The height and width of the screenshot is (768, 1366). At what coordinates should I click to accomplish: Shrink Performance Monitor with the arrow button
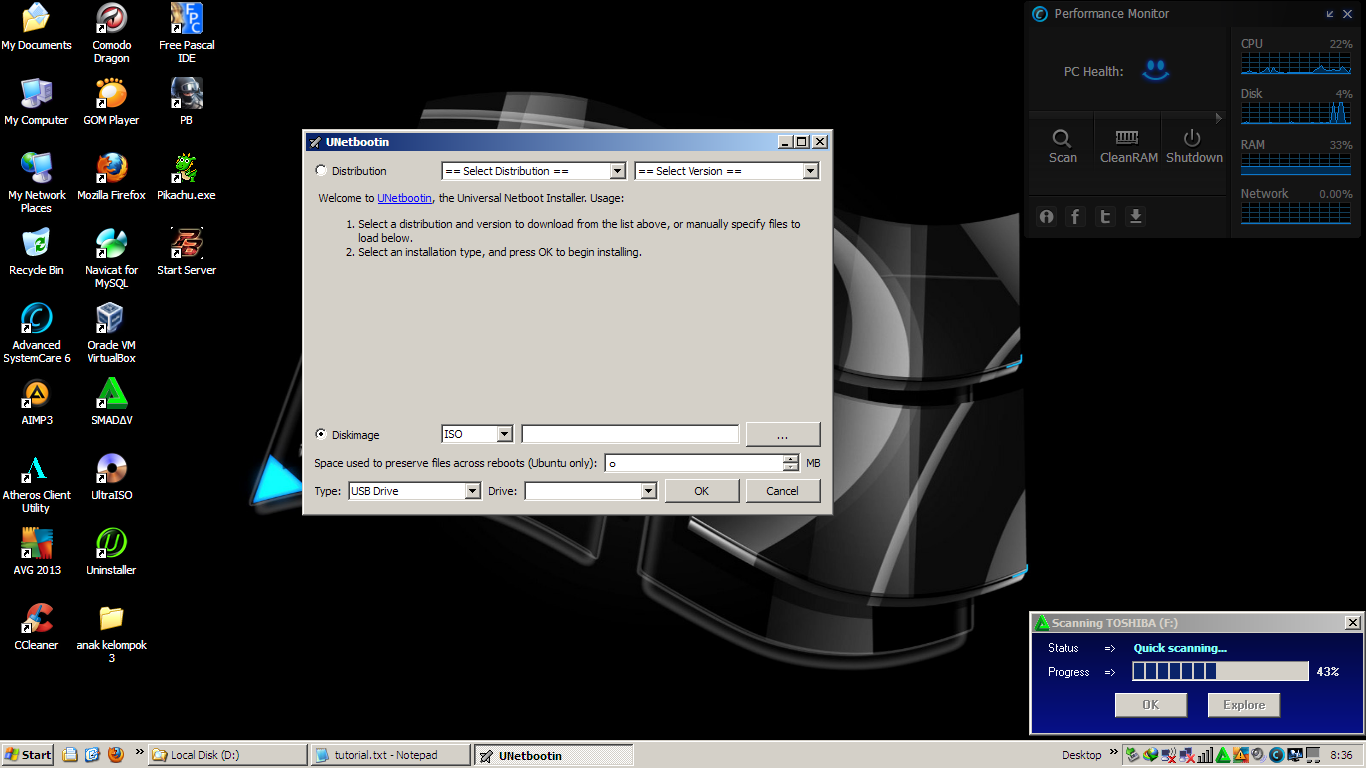[1330, 14]
